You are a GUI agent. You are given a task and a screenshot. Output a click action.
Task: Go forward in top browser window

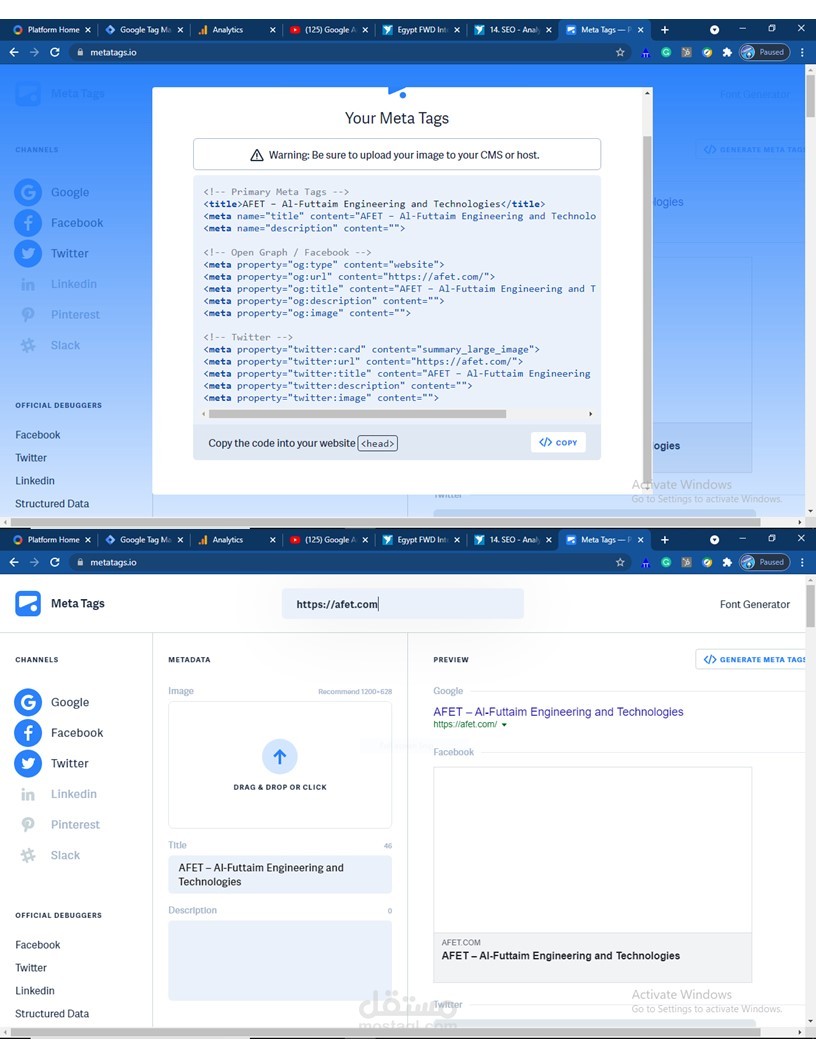click(x=34, y=52)
